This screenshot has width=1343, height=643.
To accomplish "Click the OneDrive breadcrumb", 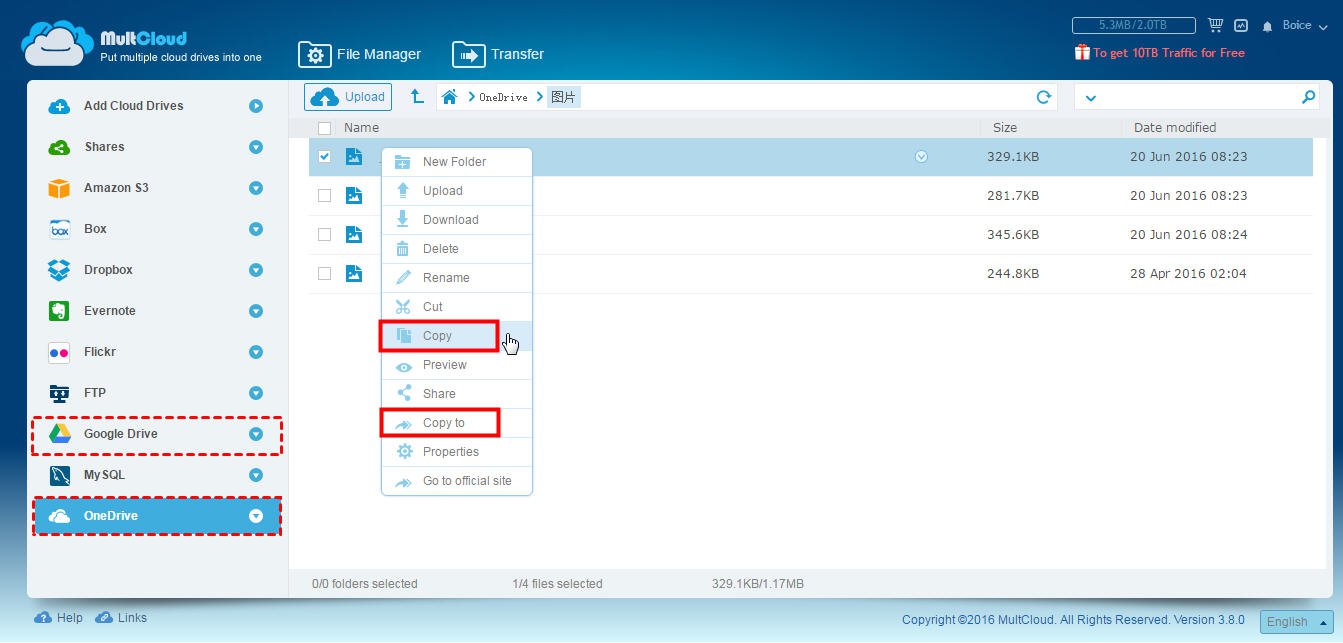I will 503,98.
